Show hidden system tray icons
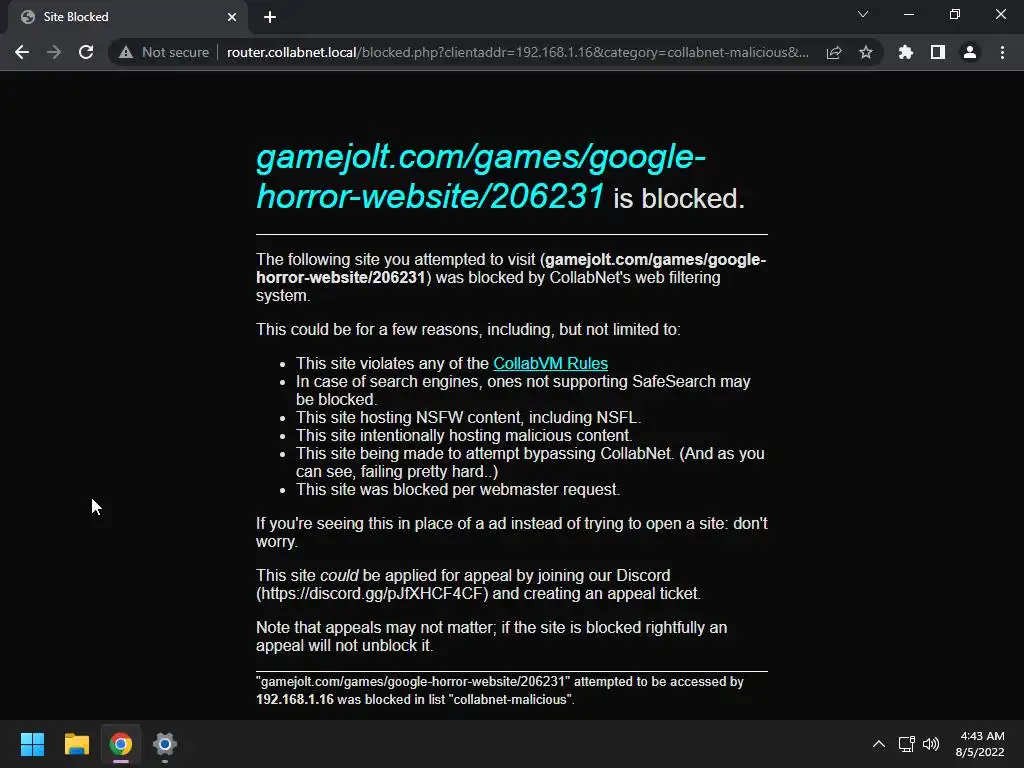1024x768 pixels. [x=879, y=744]
